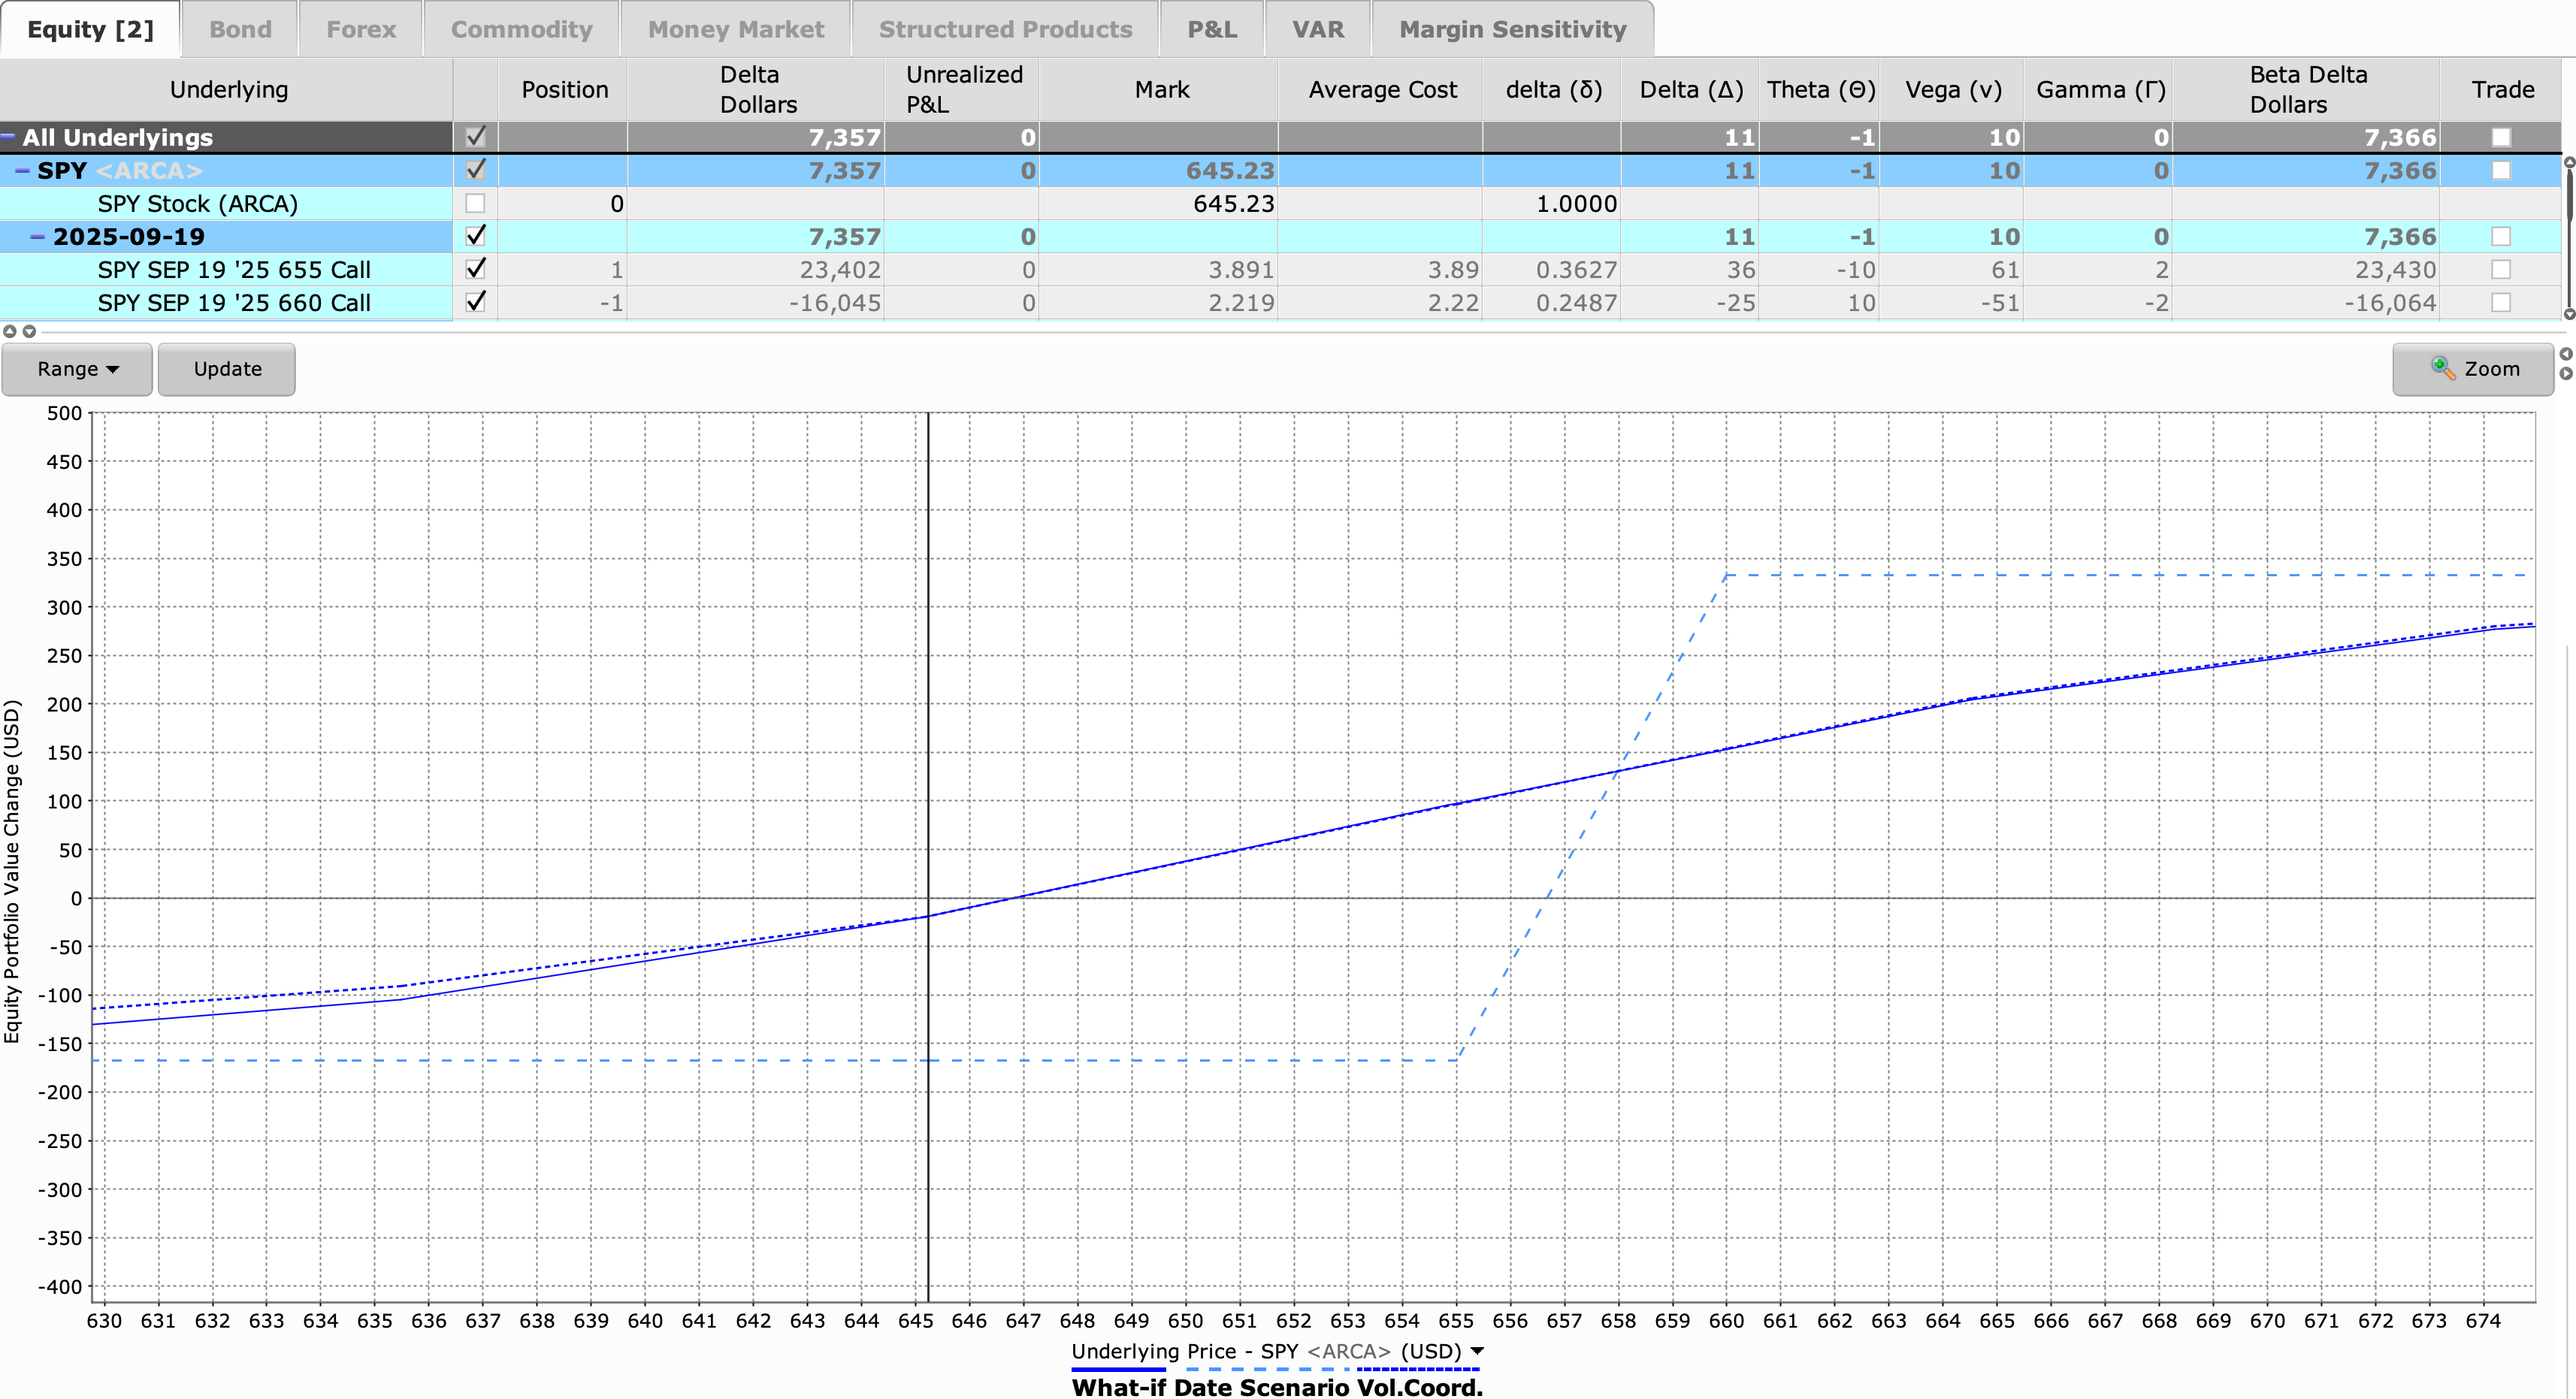Viewport: 2576px width, 1399px height.
Task: Click the left-arrow circle beside Zoom
Action: pos(2566,354)
